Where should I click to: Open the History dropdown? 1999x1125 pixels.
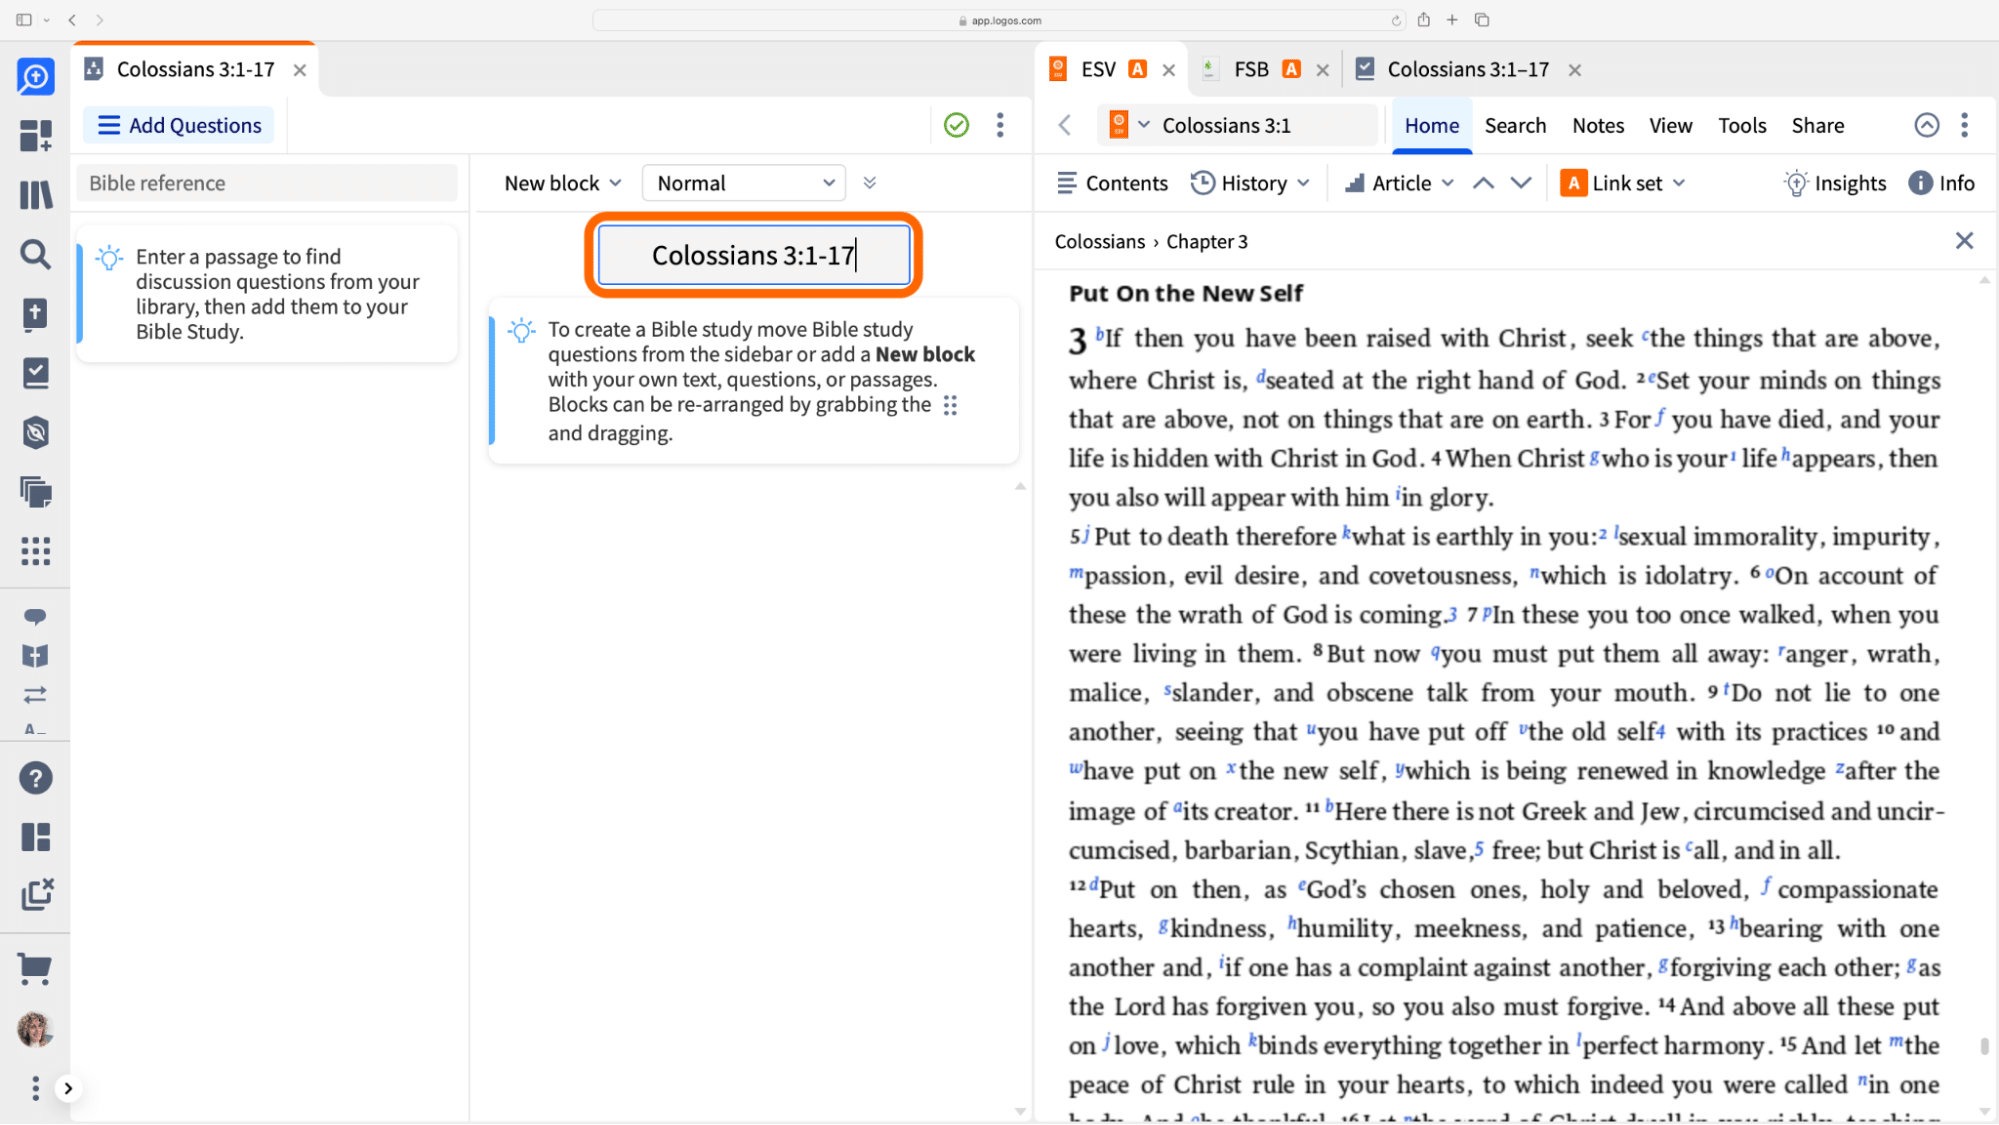[x=1251, y=183]
